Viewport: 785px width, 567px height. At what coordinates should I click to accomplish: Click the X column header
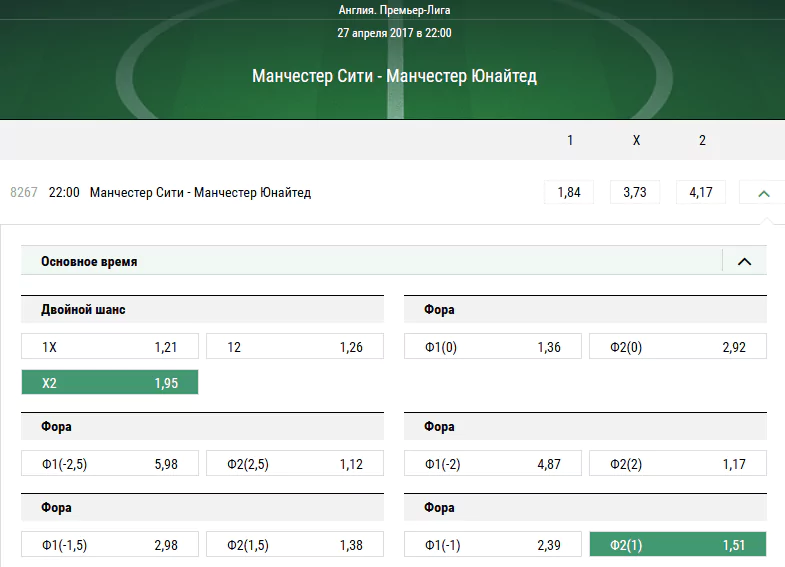(x=636, y=140)
